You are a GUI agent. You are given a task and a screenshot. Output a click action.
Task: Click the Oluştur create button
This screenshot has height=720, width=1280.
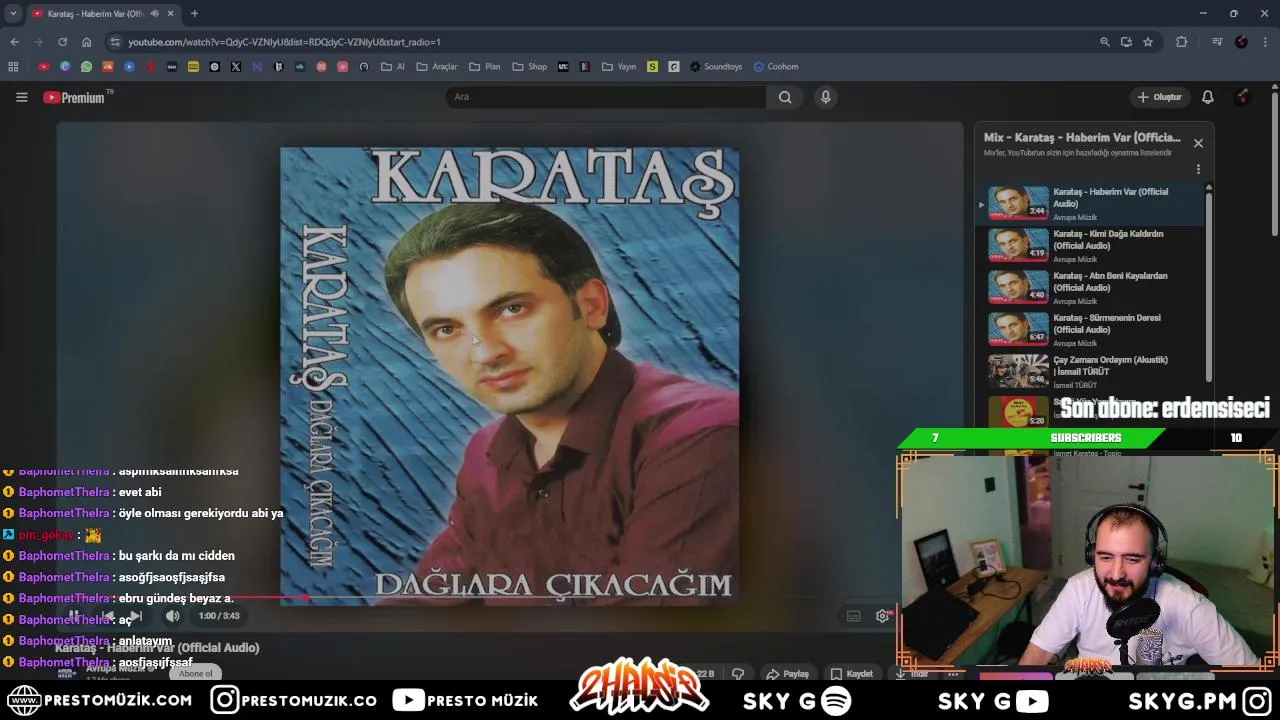[1159, 97]
